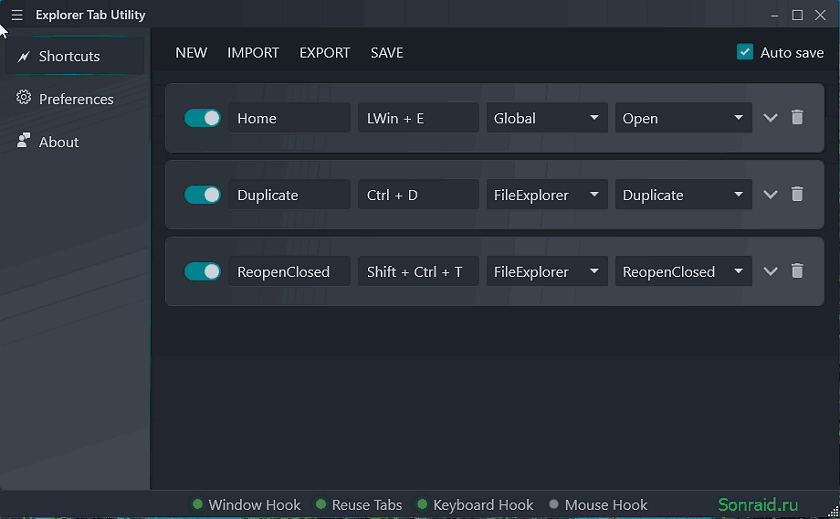Open ReopenClosed action dropdown

(x=684, y=271)
